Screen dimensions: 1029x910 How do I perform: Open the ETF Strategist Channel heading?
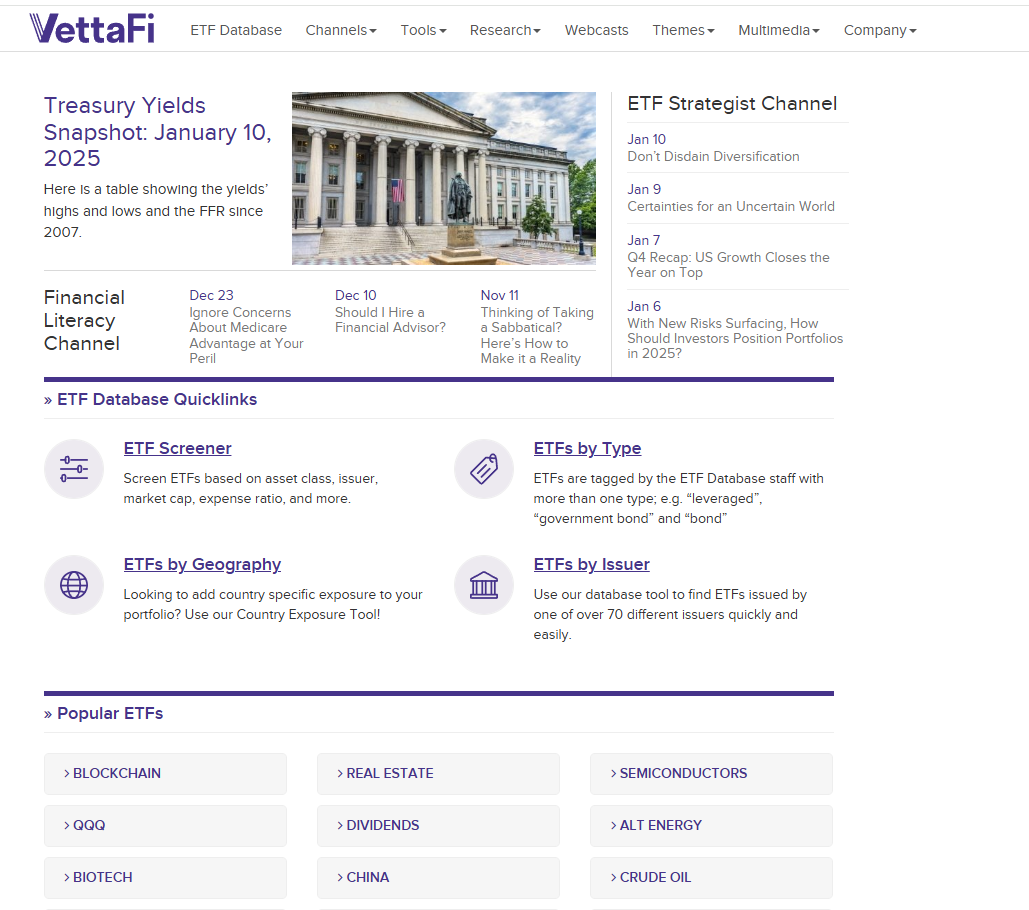tap(732, 104)
